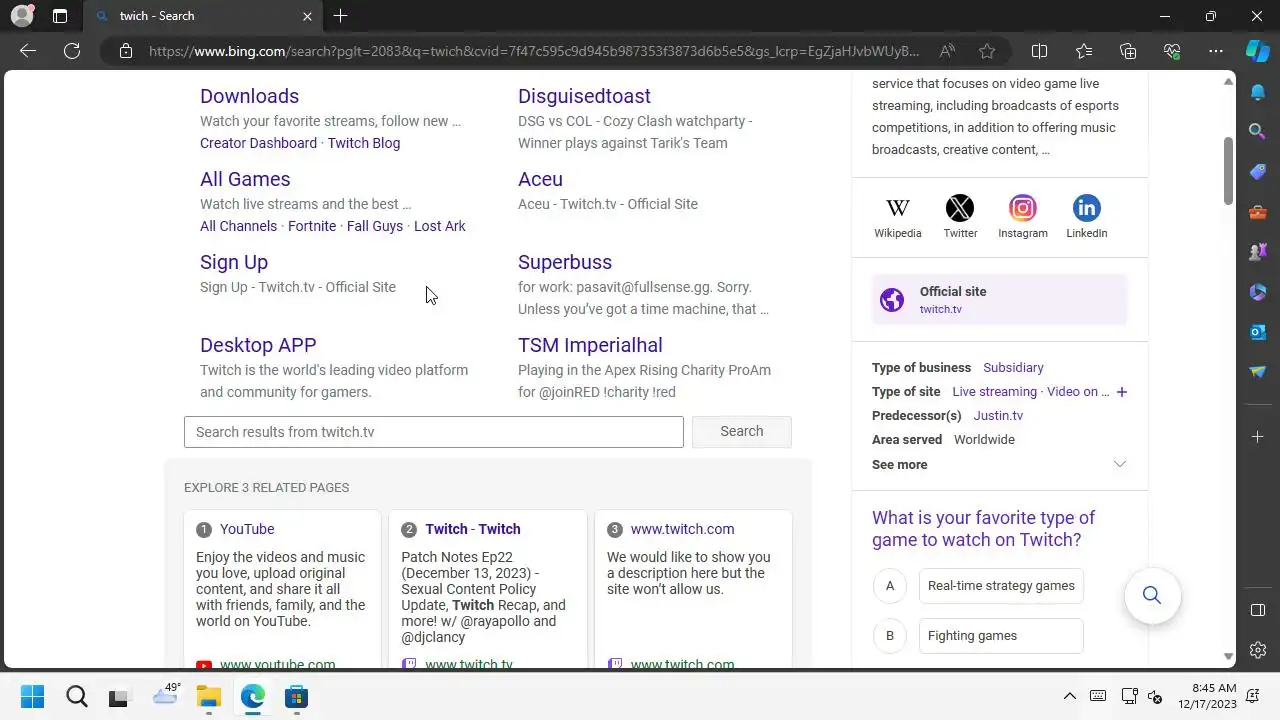The width and height of the screenshot is (1280, 720).
Task: Expand See more in Twitch info
Action: [999, 464]
